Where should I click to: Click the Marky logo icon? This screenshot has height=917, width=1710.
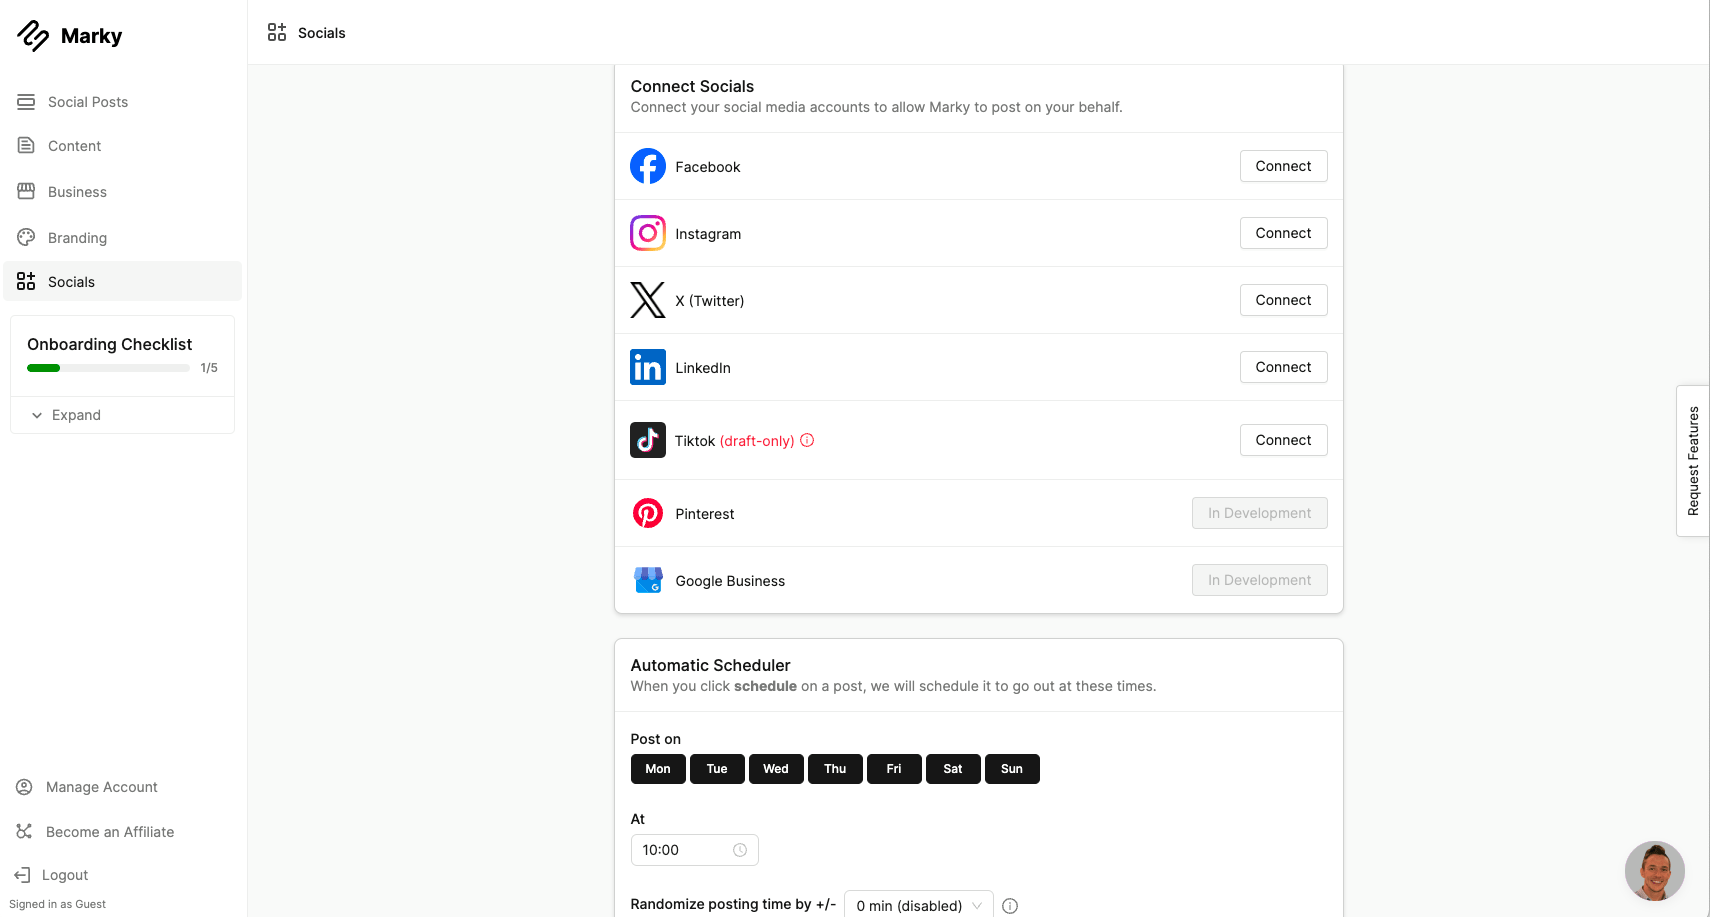coord(33,36)
